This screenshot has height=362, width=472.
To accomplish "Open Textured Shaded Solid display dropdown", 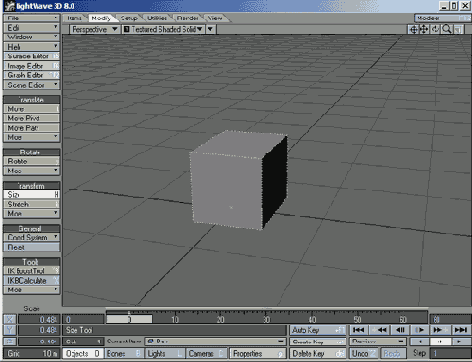I will point(163,29).
